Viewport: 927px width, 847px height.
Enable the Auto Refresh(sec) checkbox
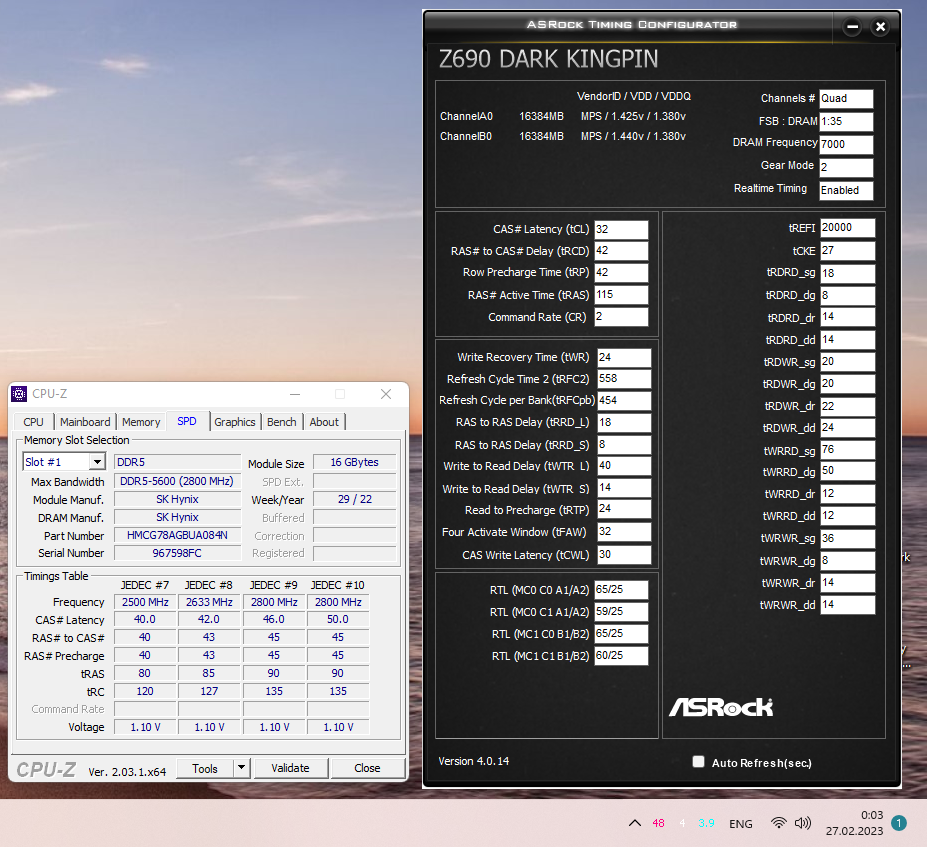click(698, 762)
